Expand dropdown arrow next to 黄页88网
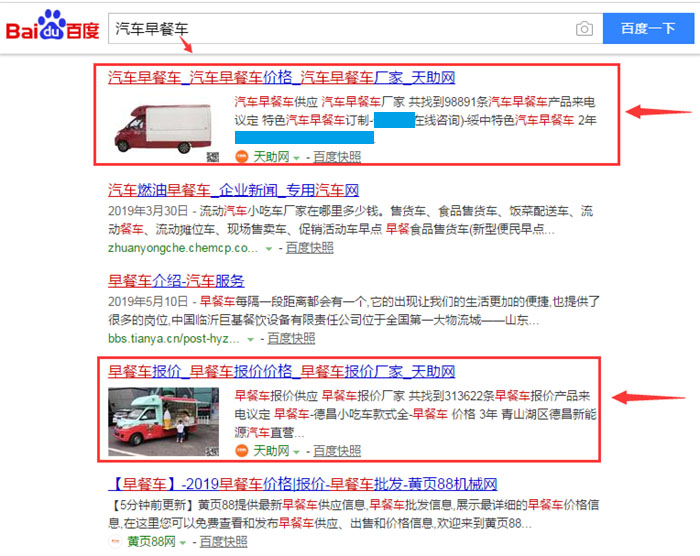 pos(183,543)
